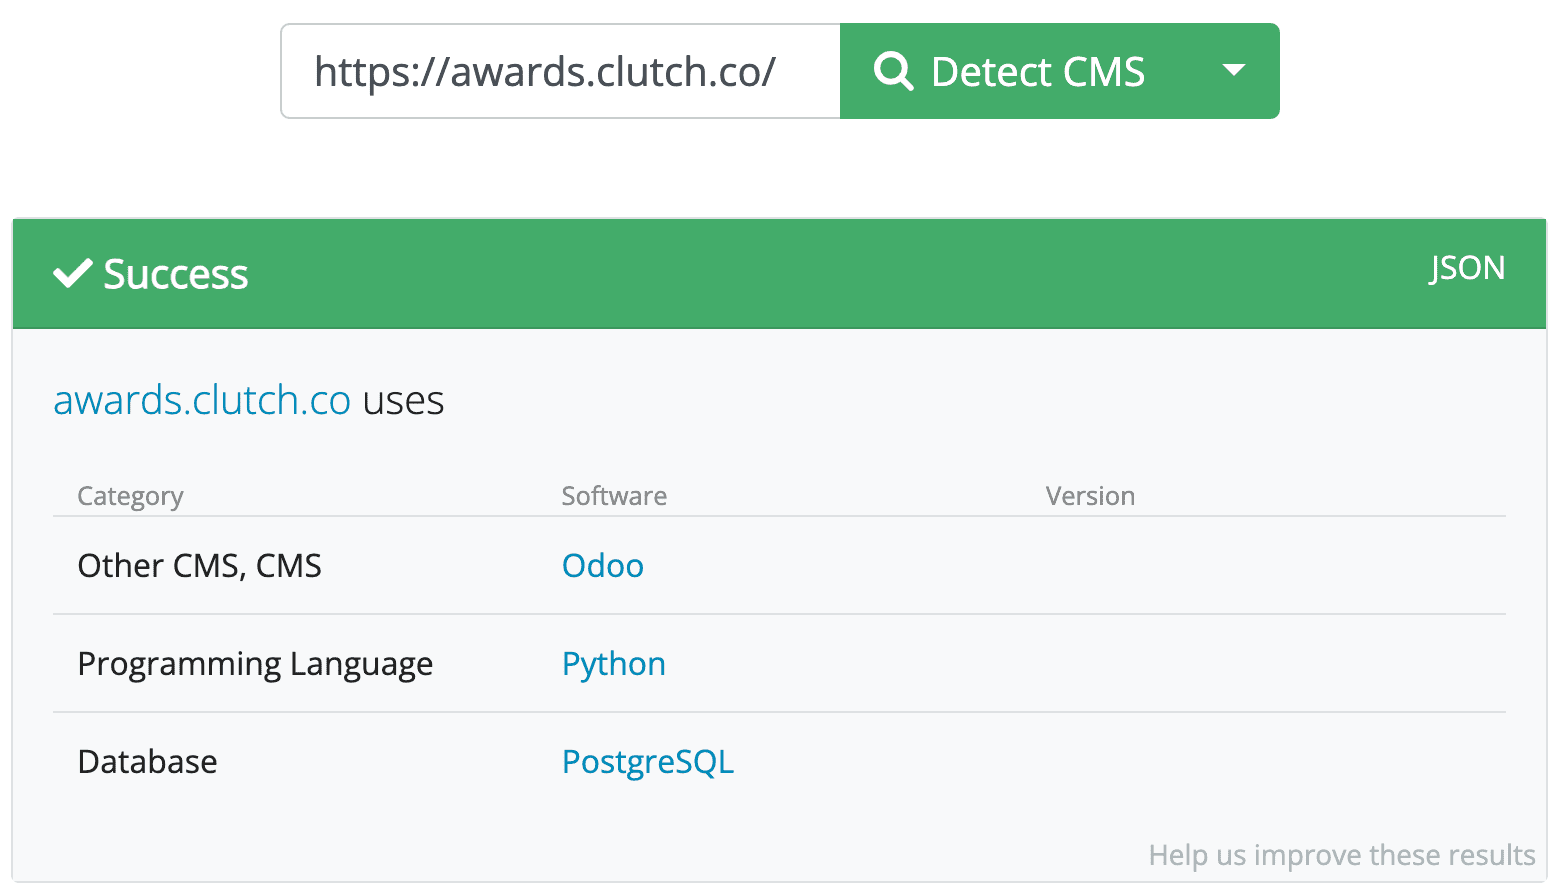Open the dropdown arrow beside Detect CMS

point(1234,71)
